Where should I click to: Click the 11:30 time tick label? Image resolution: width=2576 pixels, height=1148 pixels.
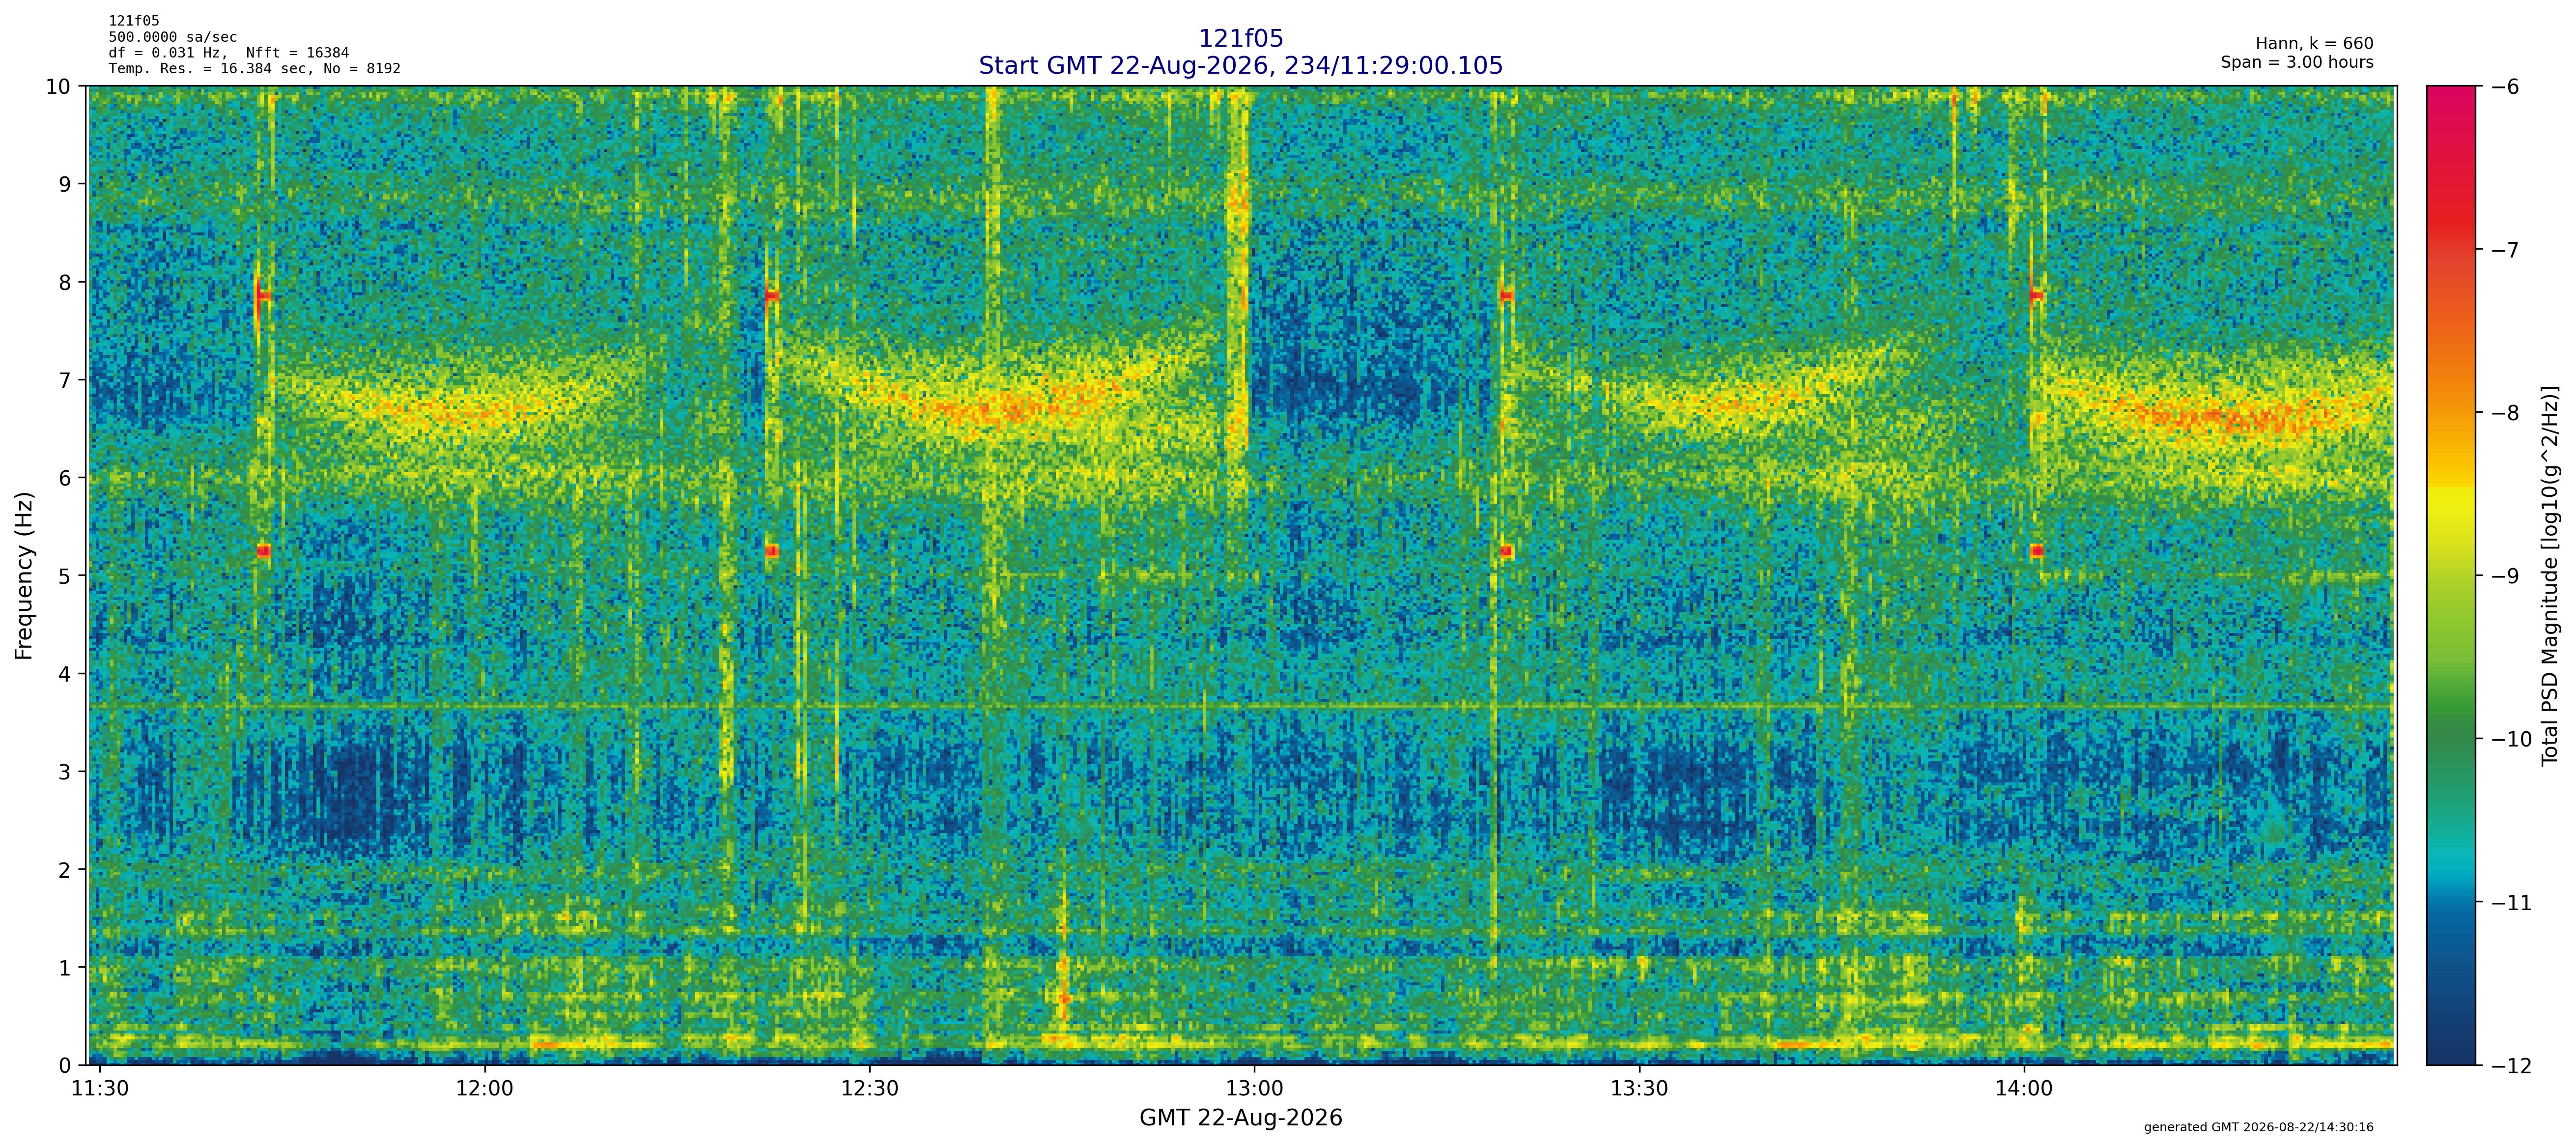click(x=100, y=1089)
